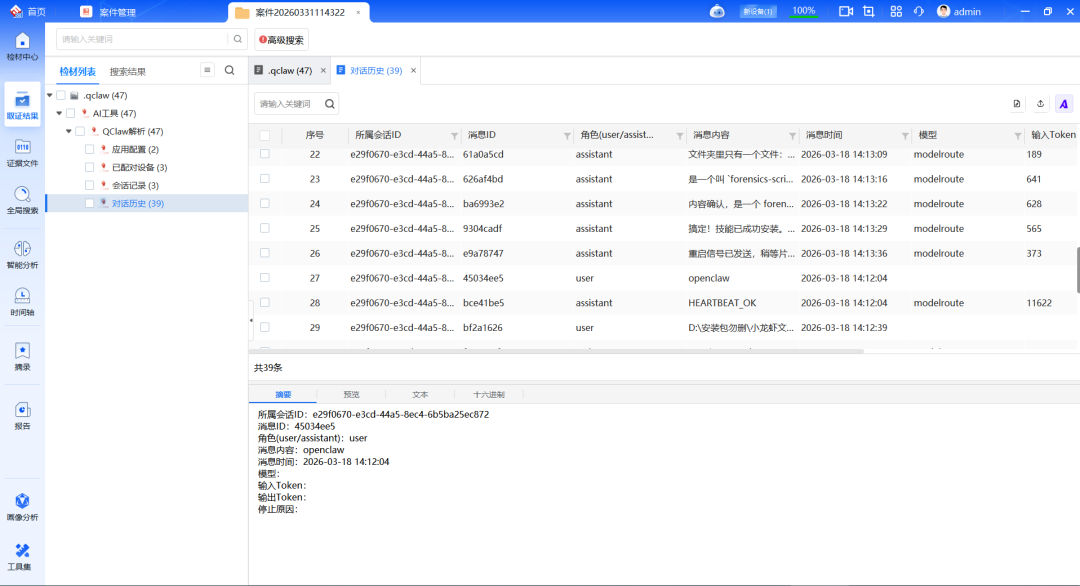1080x586 pixels.
Task: Switch to the 搜索结果 tab
Action: tap(127, 72)
